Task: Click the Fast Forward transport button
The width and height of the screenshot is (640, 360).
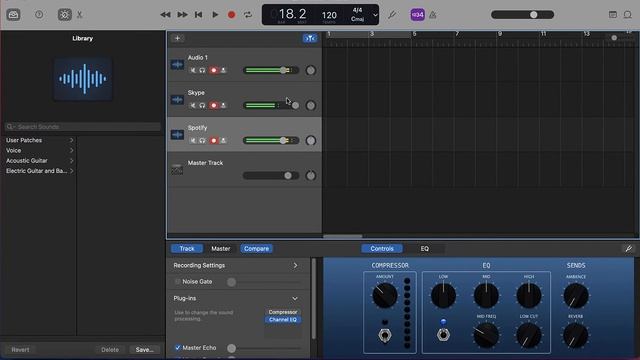Action: pyautogui.click(x=182, y=15)
